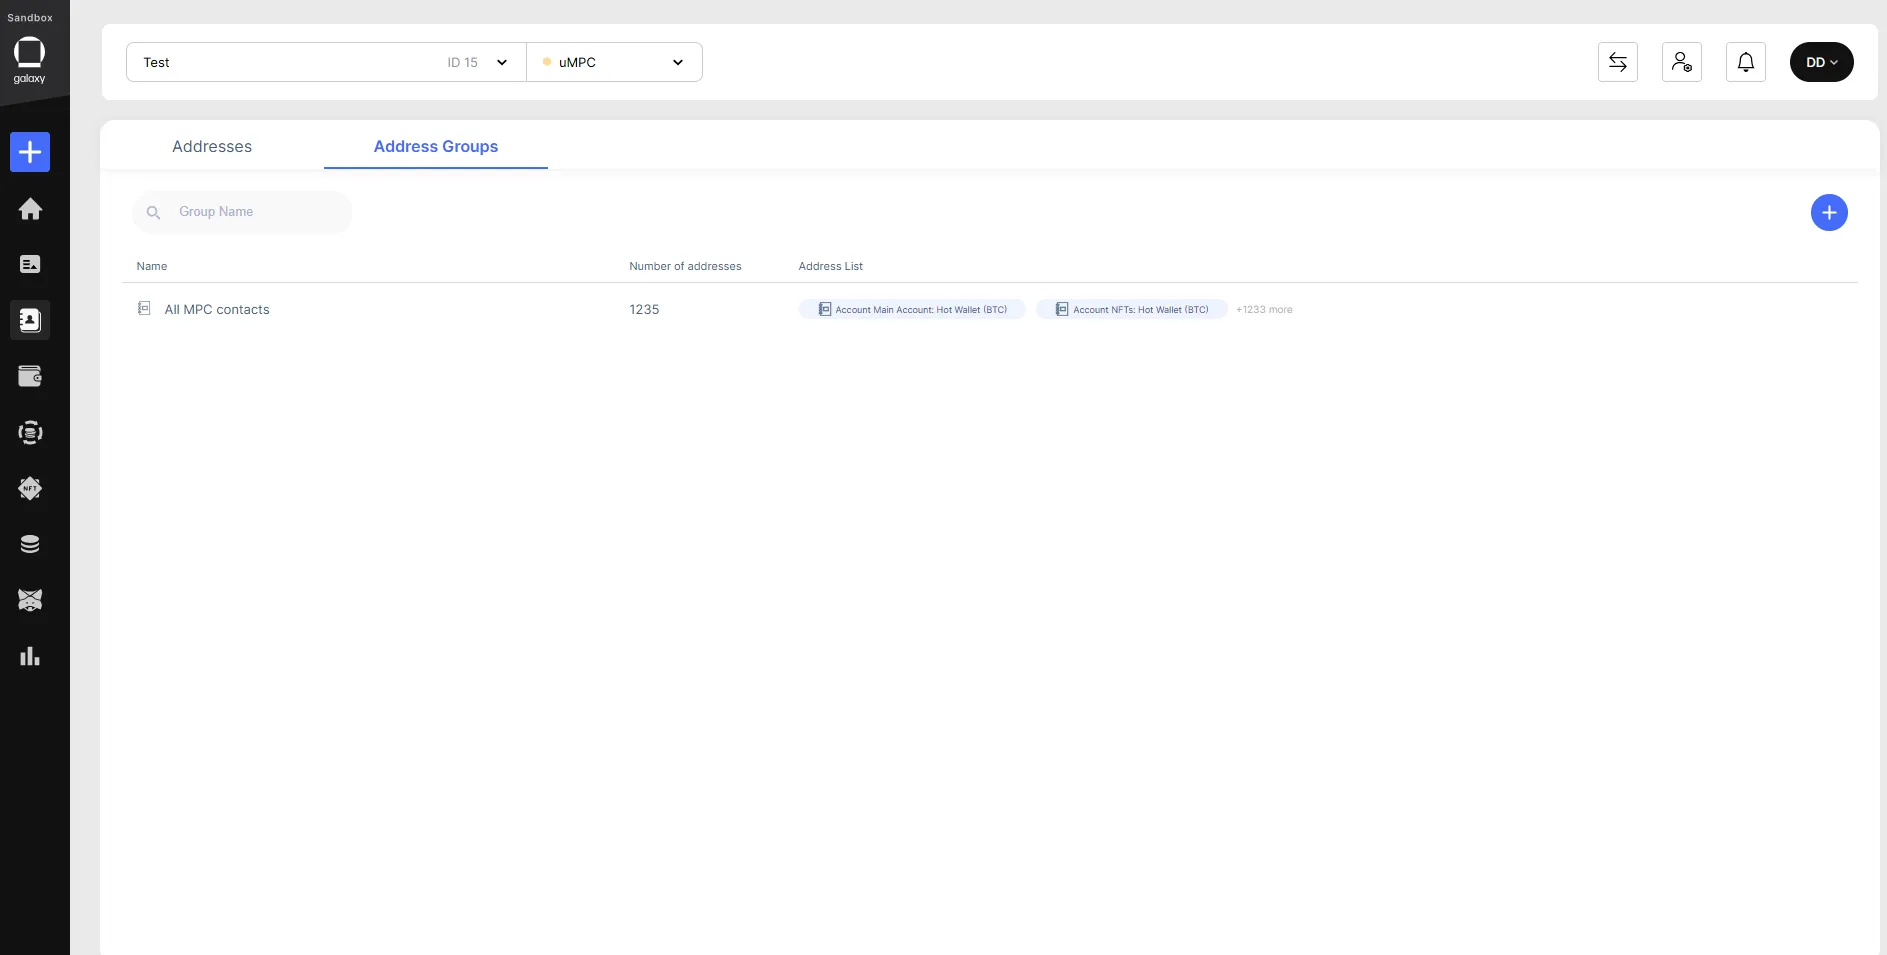Image resolution: width=1887 pixels, height=955 pixels.
Task: Open the fox mask icon in sidebar
Action: click(30, 600)
